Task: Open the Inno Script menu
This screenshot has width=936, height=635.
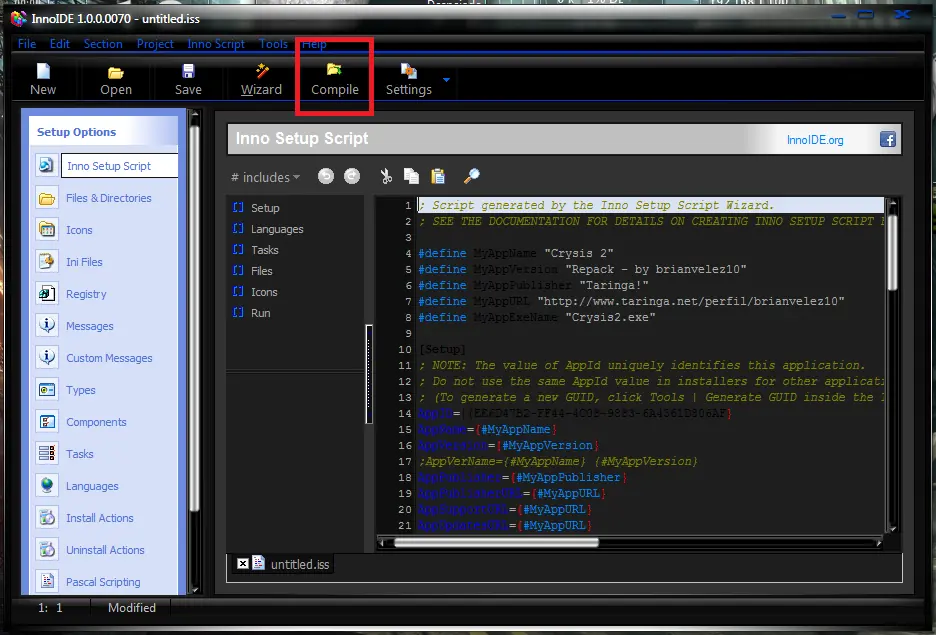Action: coord(216,44)
